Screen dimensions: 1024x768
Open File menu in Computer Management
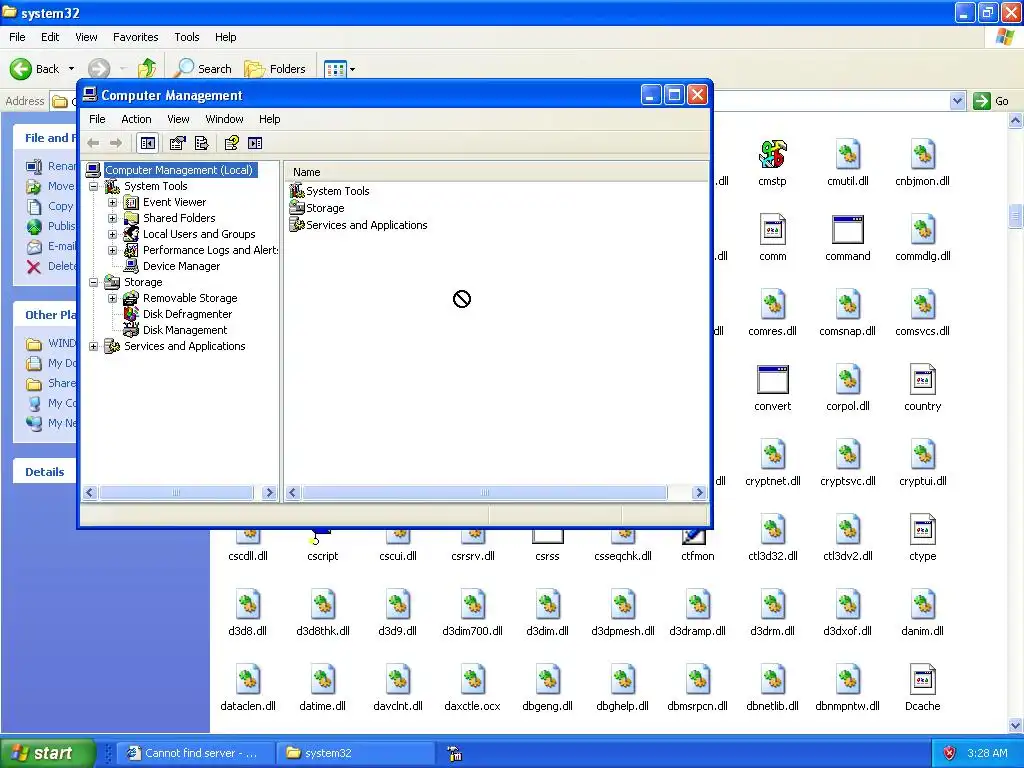tap(97, 119)
